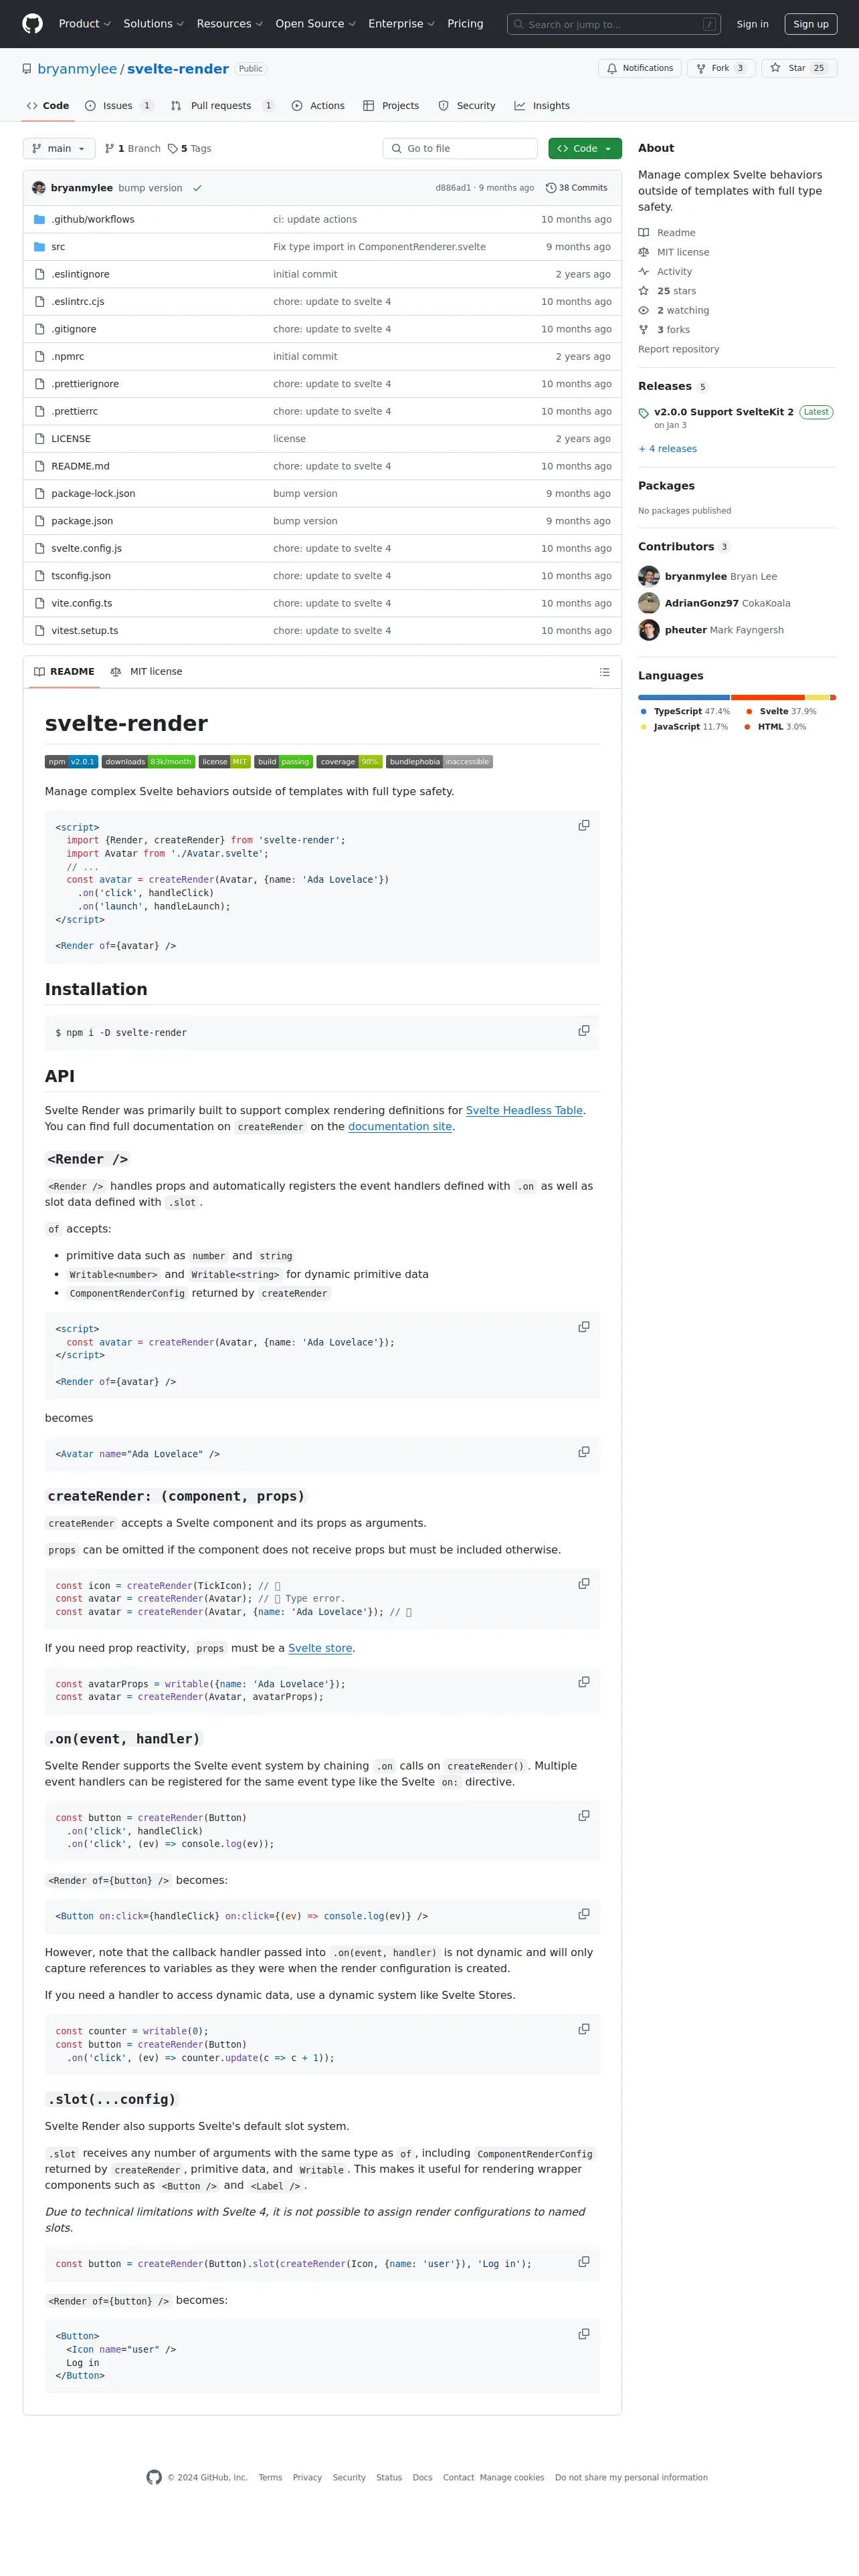This screenshot has width=859, height=2576.
Task: Switch to the Issues tab
Action: click(x=118, y=106)
